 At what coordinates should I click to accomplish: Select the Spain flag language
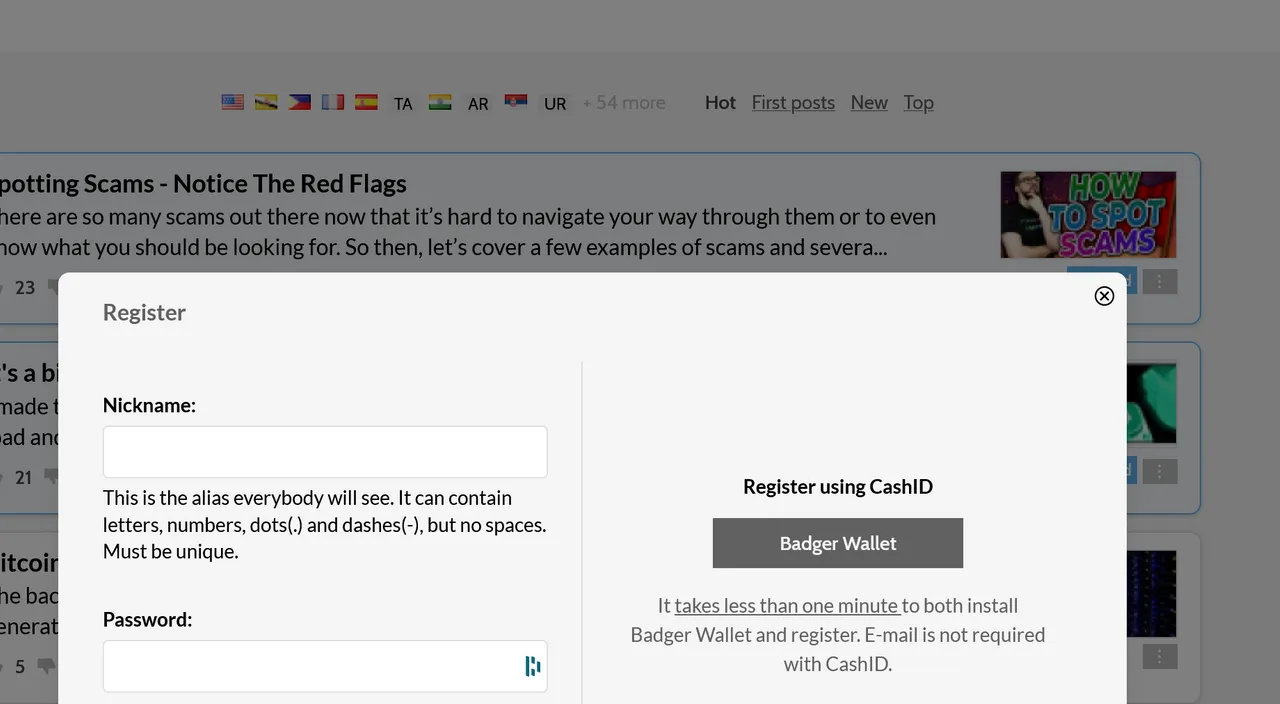[x=366, y=102]
